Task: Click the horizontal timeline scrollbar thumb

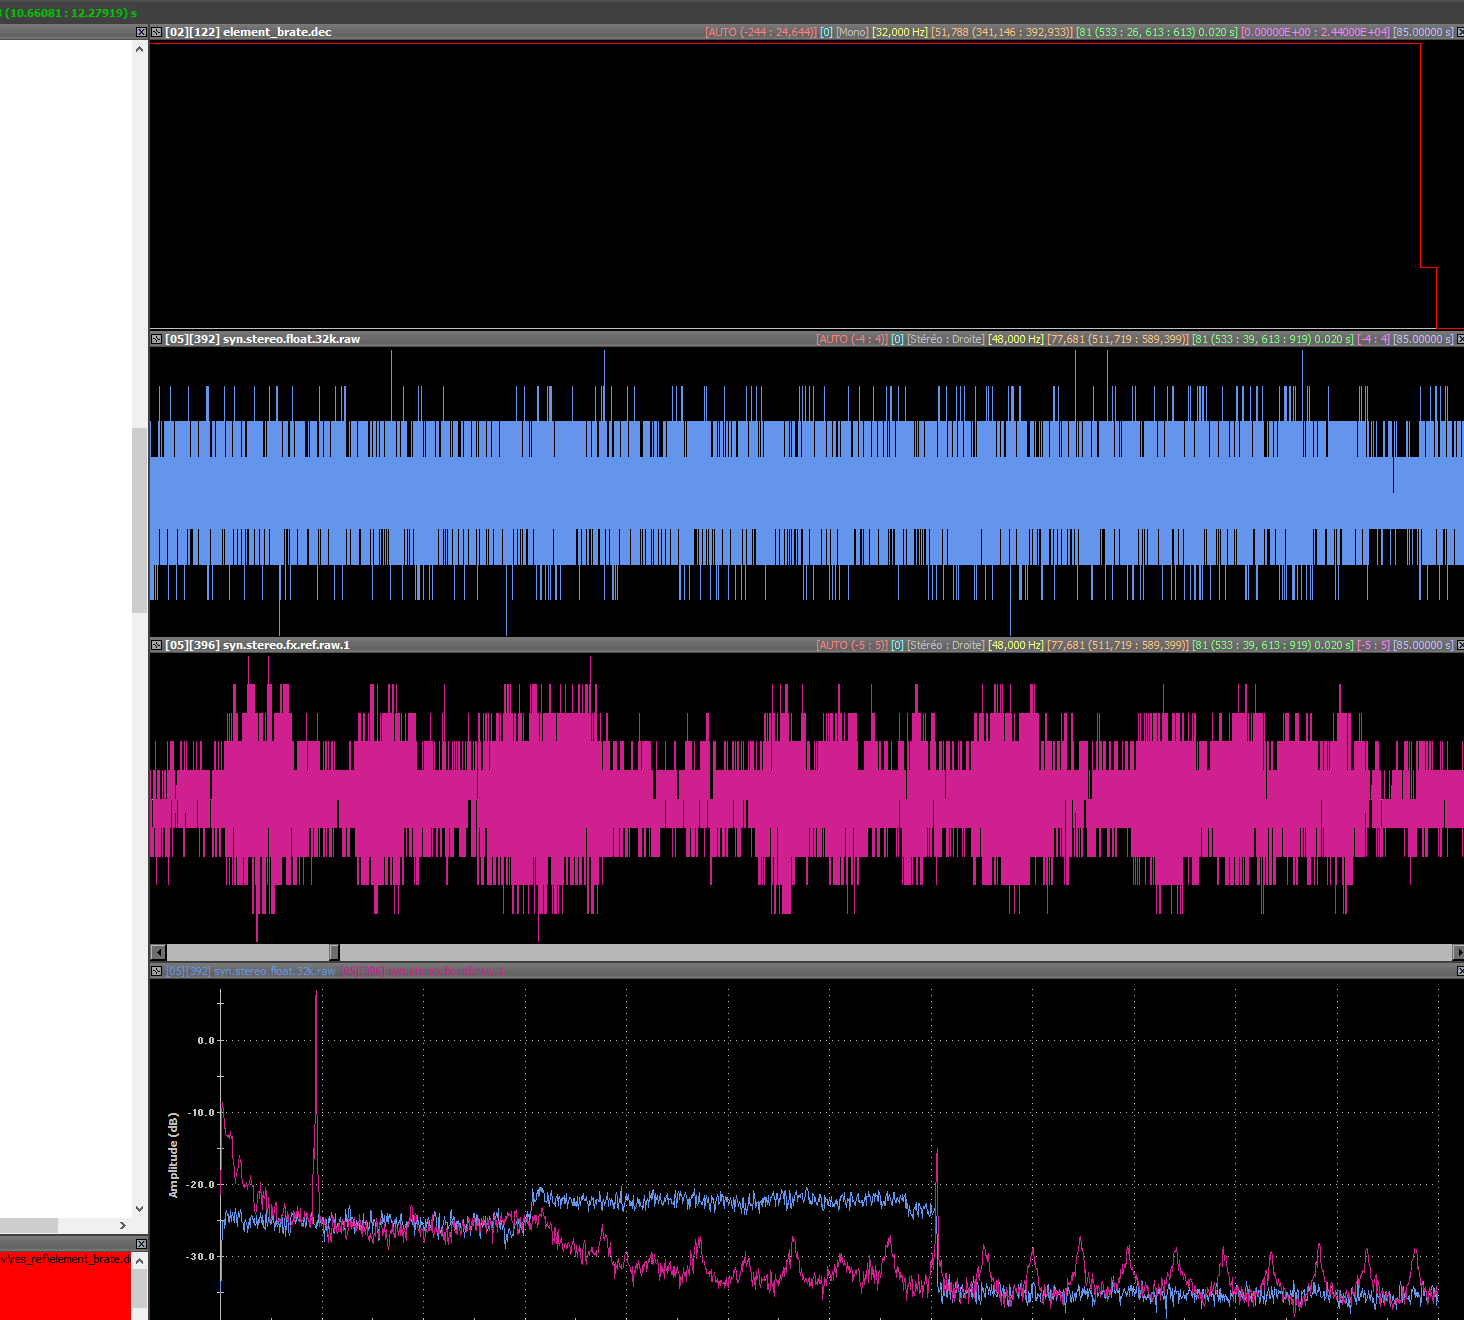Action: point(334,952)
